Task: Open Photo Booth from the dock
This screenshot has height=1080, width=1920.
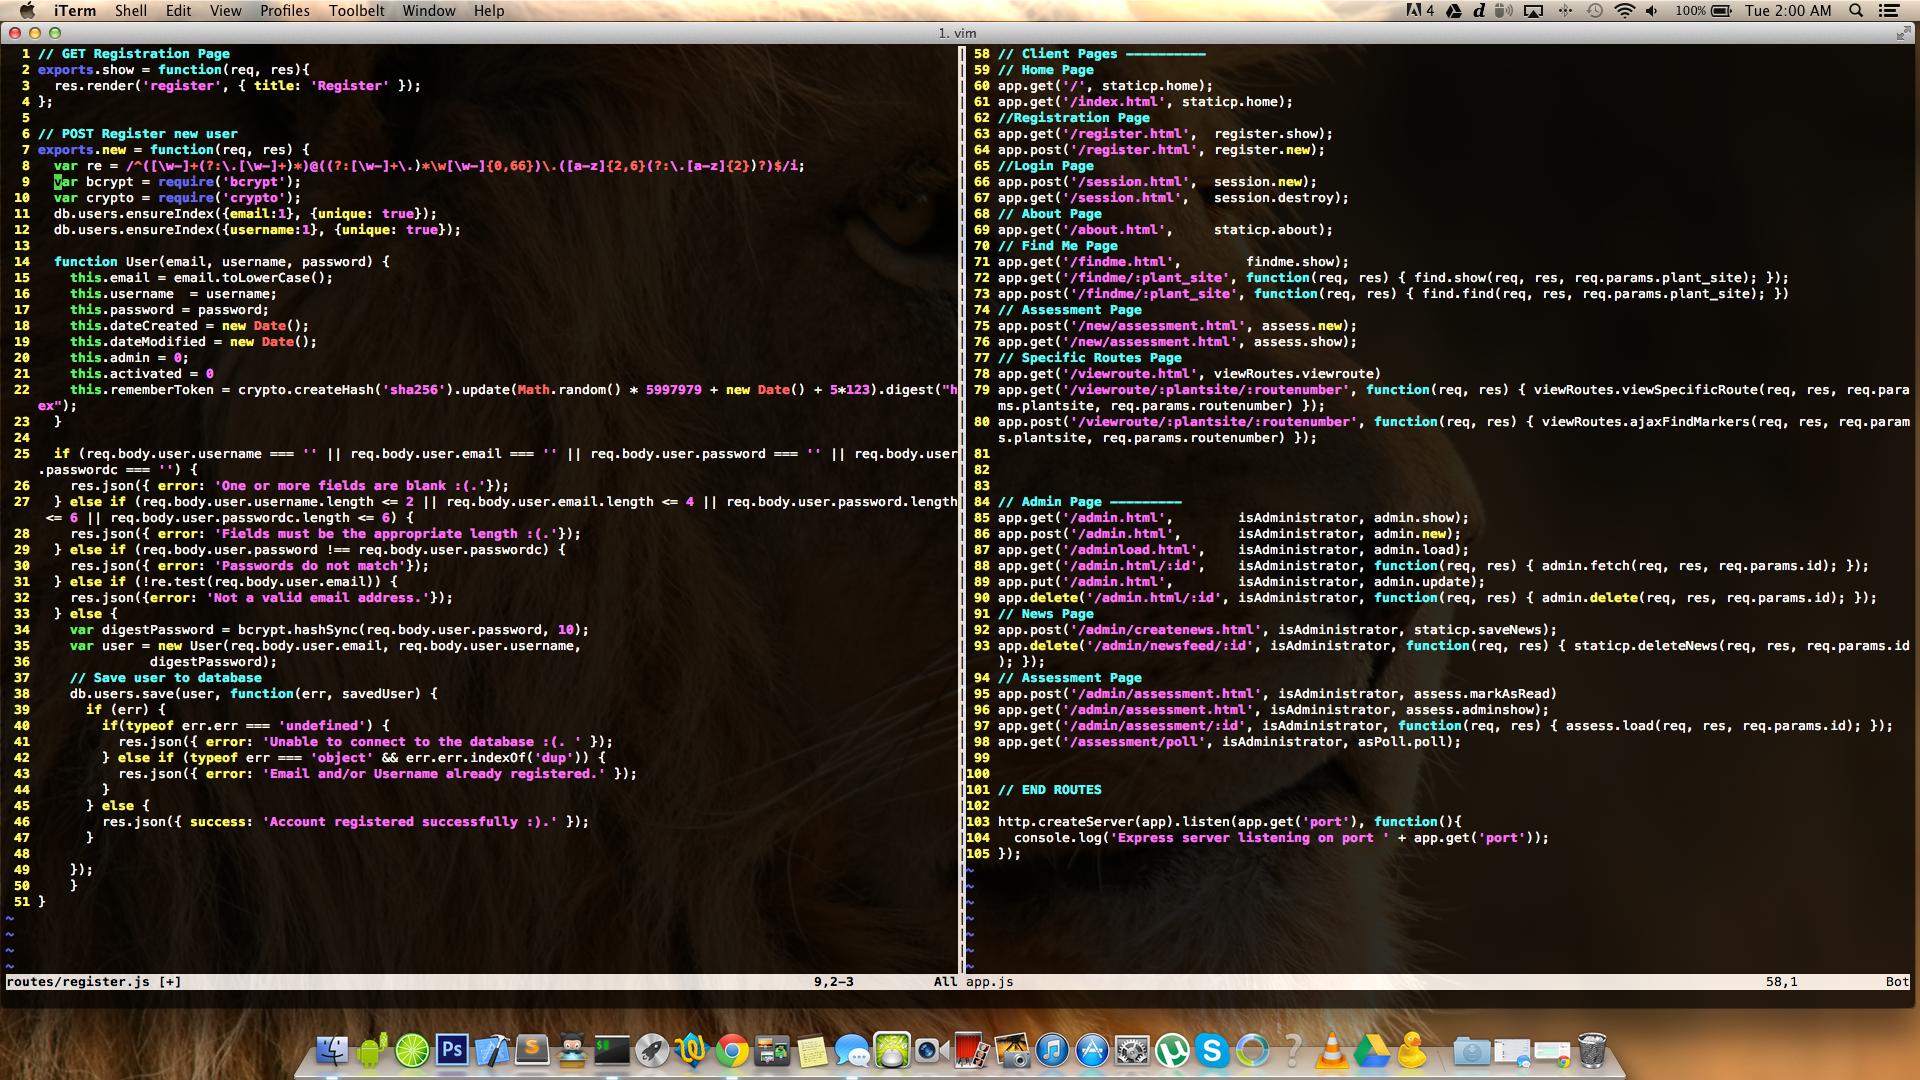Action: coord(972,1050)
